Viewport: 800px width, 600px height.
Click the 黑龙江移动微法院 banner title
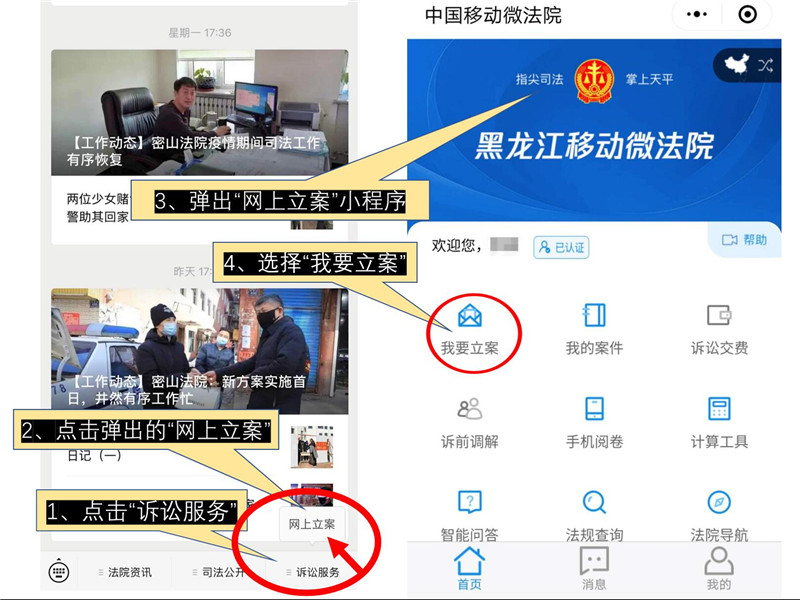click(x=594, y=146)
